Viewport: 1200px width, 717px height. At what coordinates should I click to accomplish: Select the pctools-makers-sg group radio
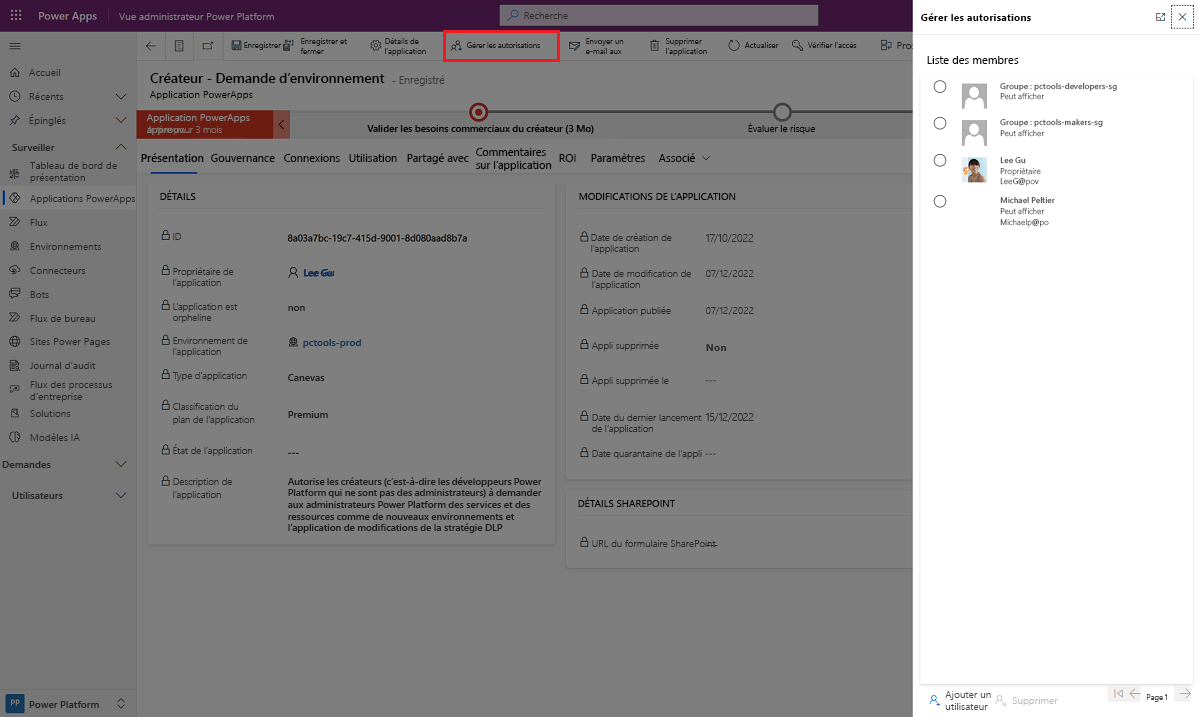click(x=940, y=123)
